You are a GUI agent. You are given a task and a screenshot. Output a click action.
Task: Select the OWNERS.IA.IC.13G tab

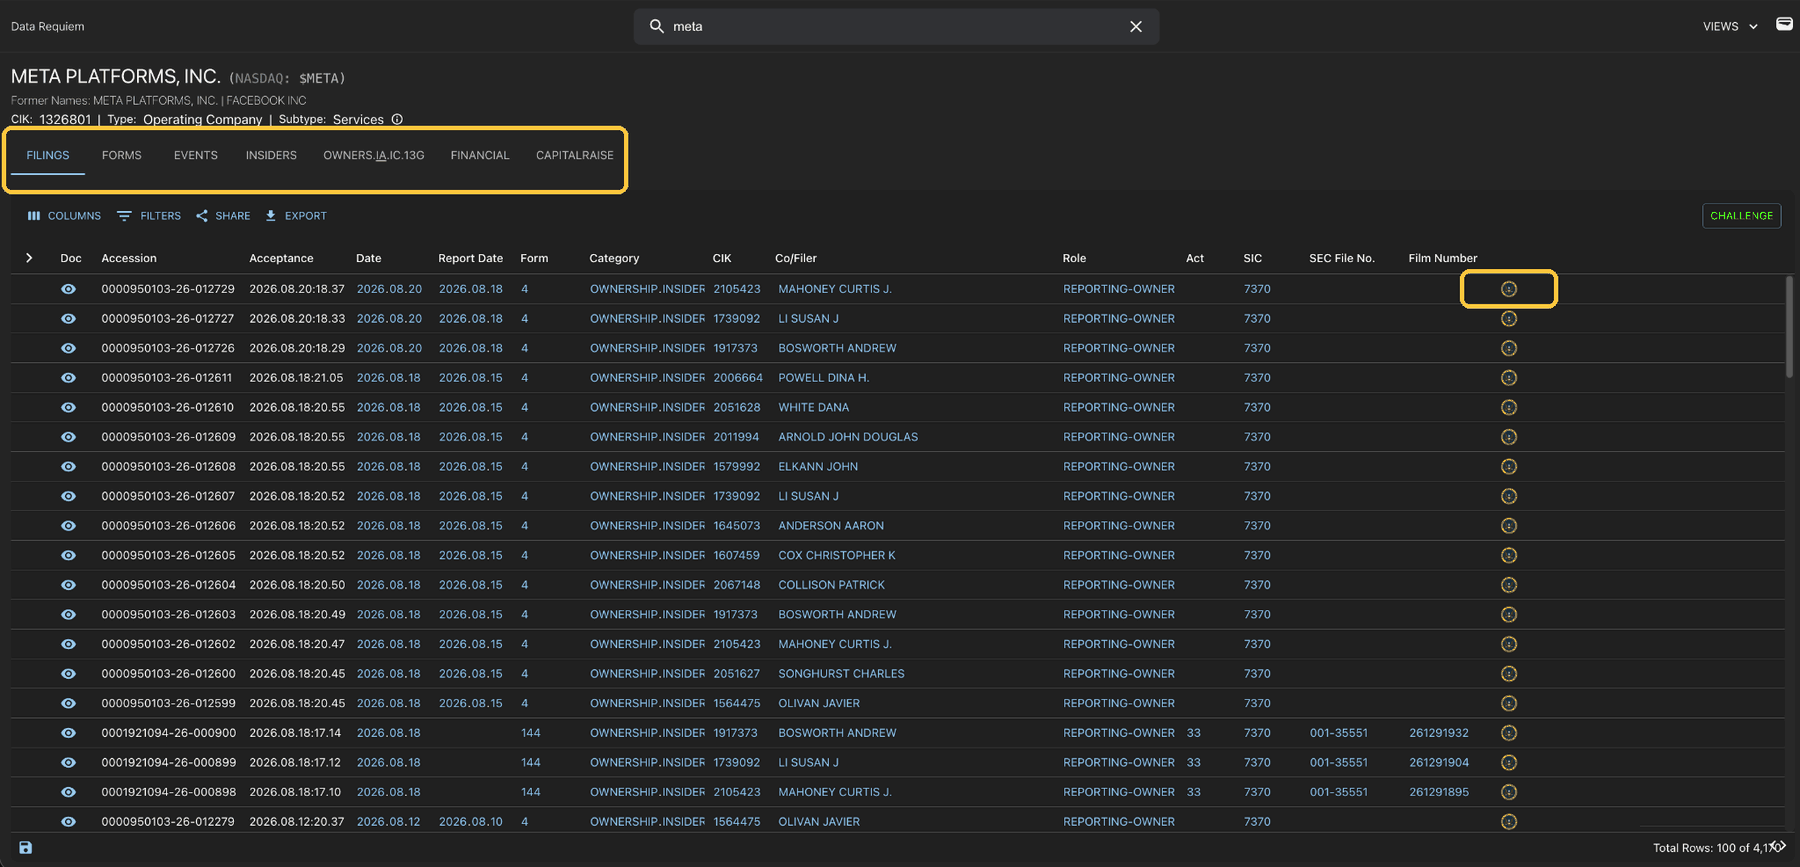(374, 156)
